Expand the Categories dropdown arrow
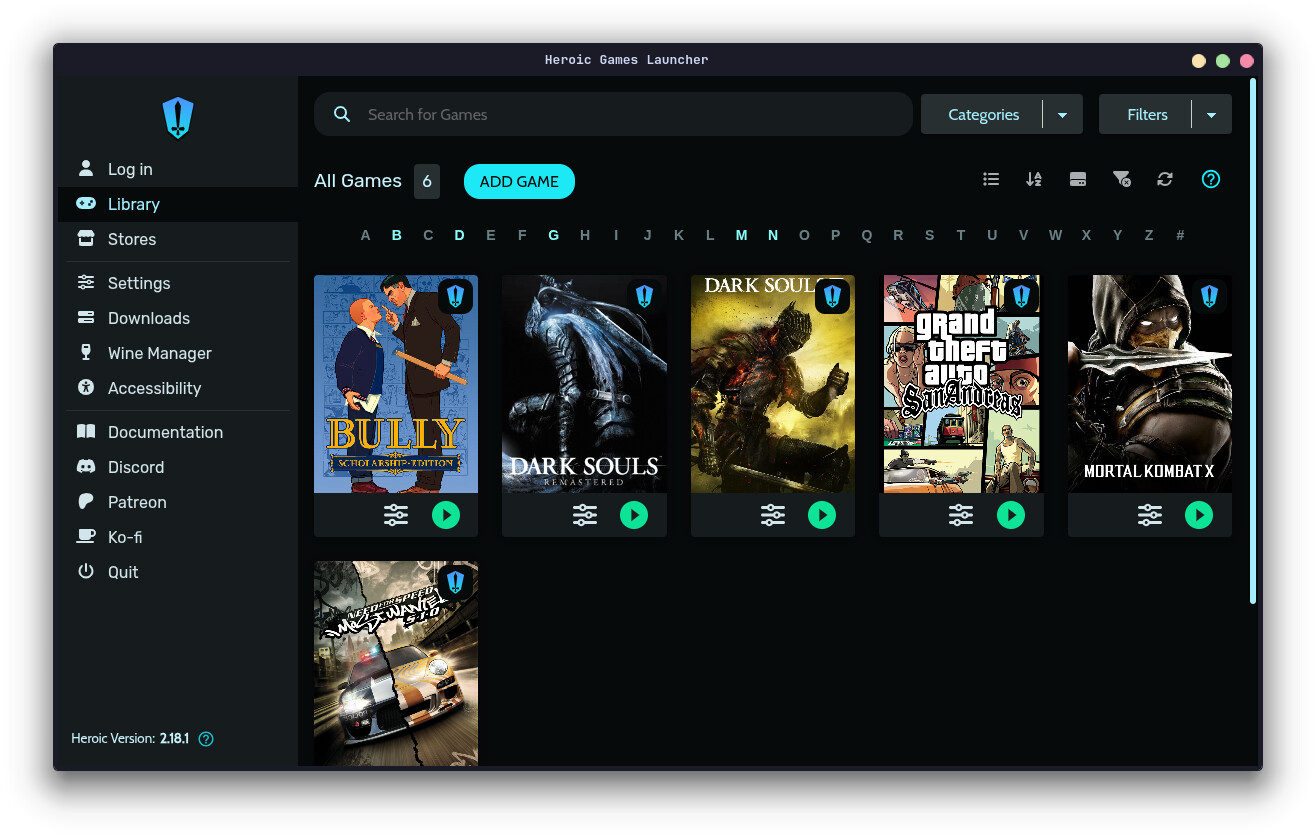 [x=1062, y=115]
